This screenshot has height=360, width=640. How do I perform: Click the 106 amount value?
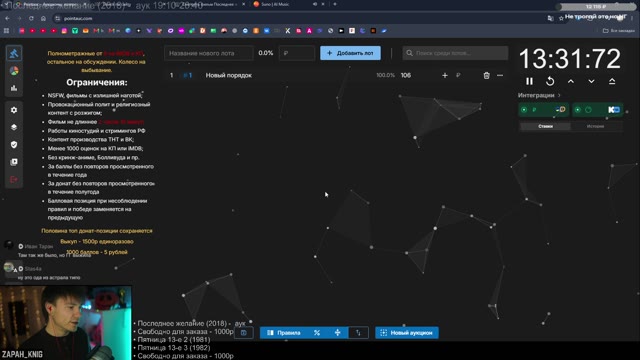coord(406,76)
